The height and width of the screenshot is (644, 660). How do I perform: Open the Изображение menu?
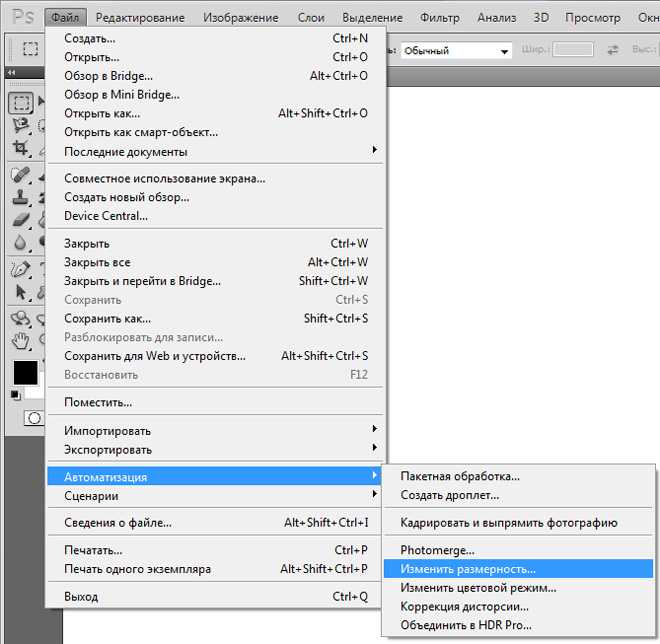[241, 18]
